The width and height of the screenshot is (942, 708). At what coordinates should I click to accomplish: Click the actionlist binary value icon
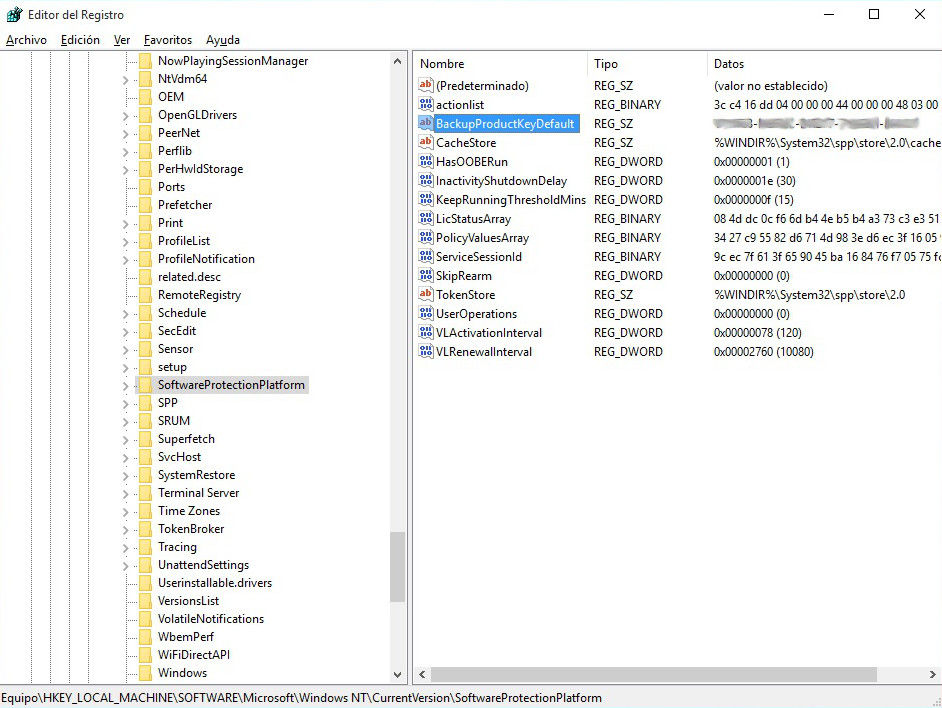point(426,104)
